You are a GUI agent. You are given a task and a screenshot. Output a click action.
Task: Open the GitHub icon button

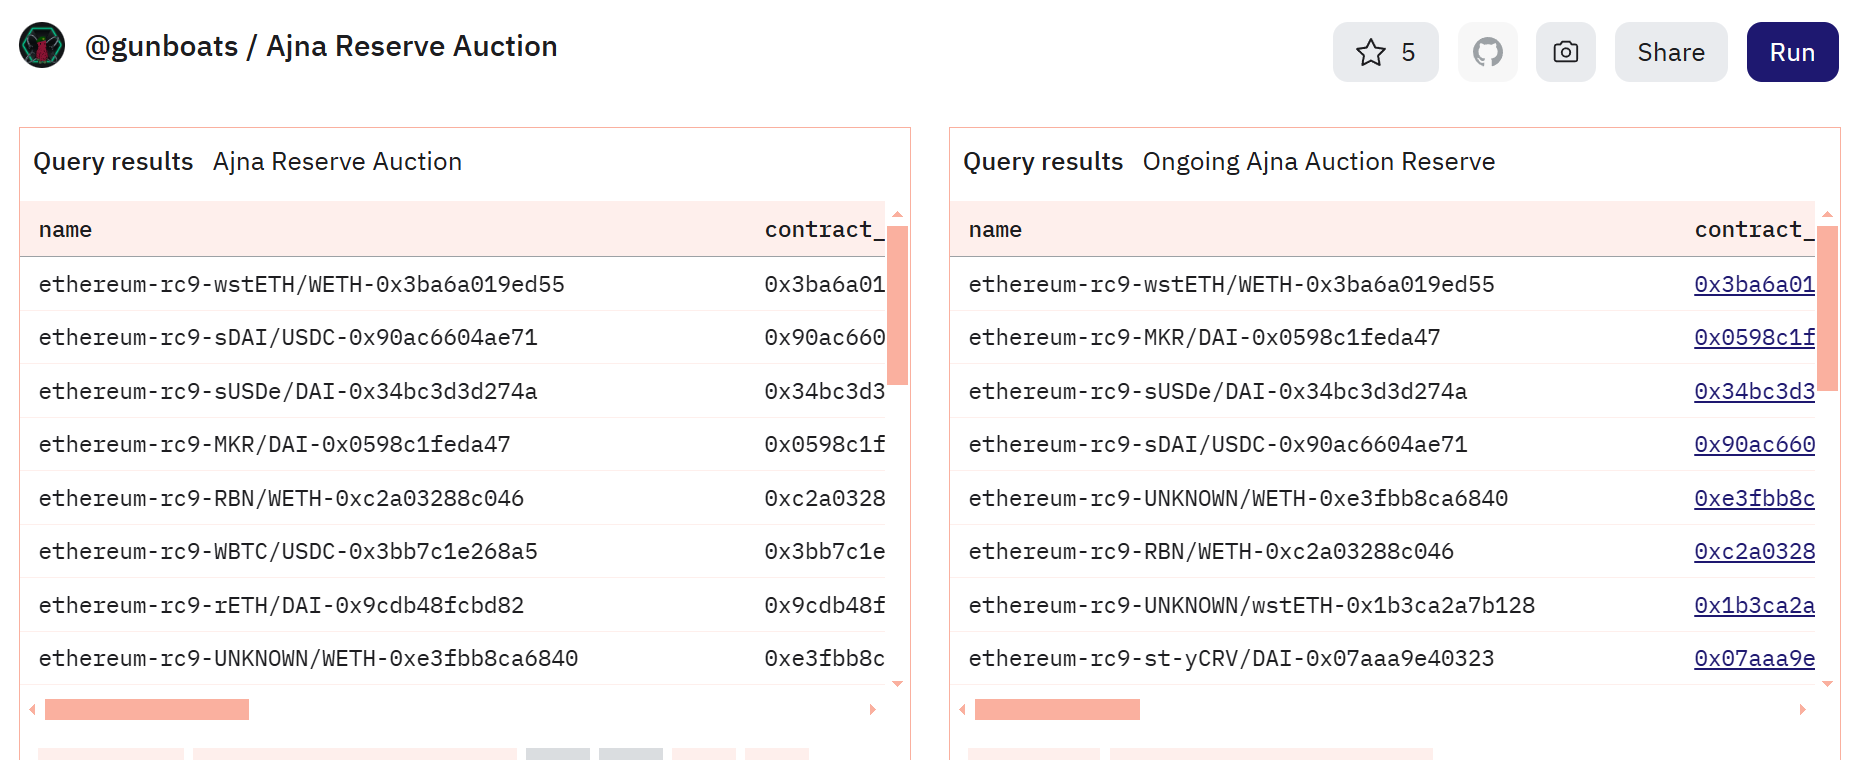[1487, 52]
